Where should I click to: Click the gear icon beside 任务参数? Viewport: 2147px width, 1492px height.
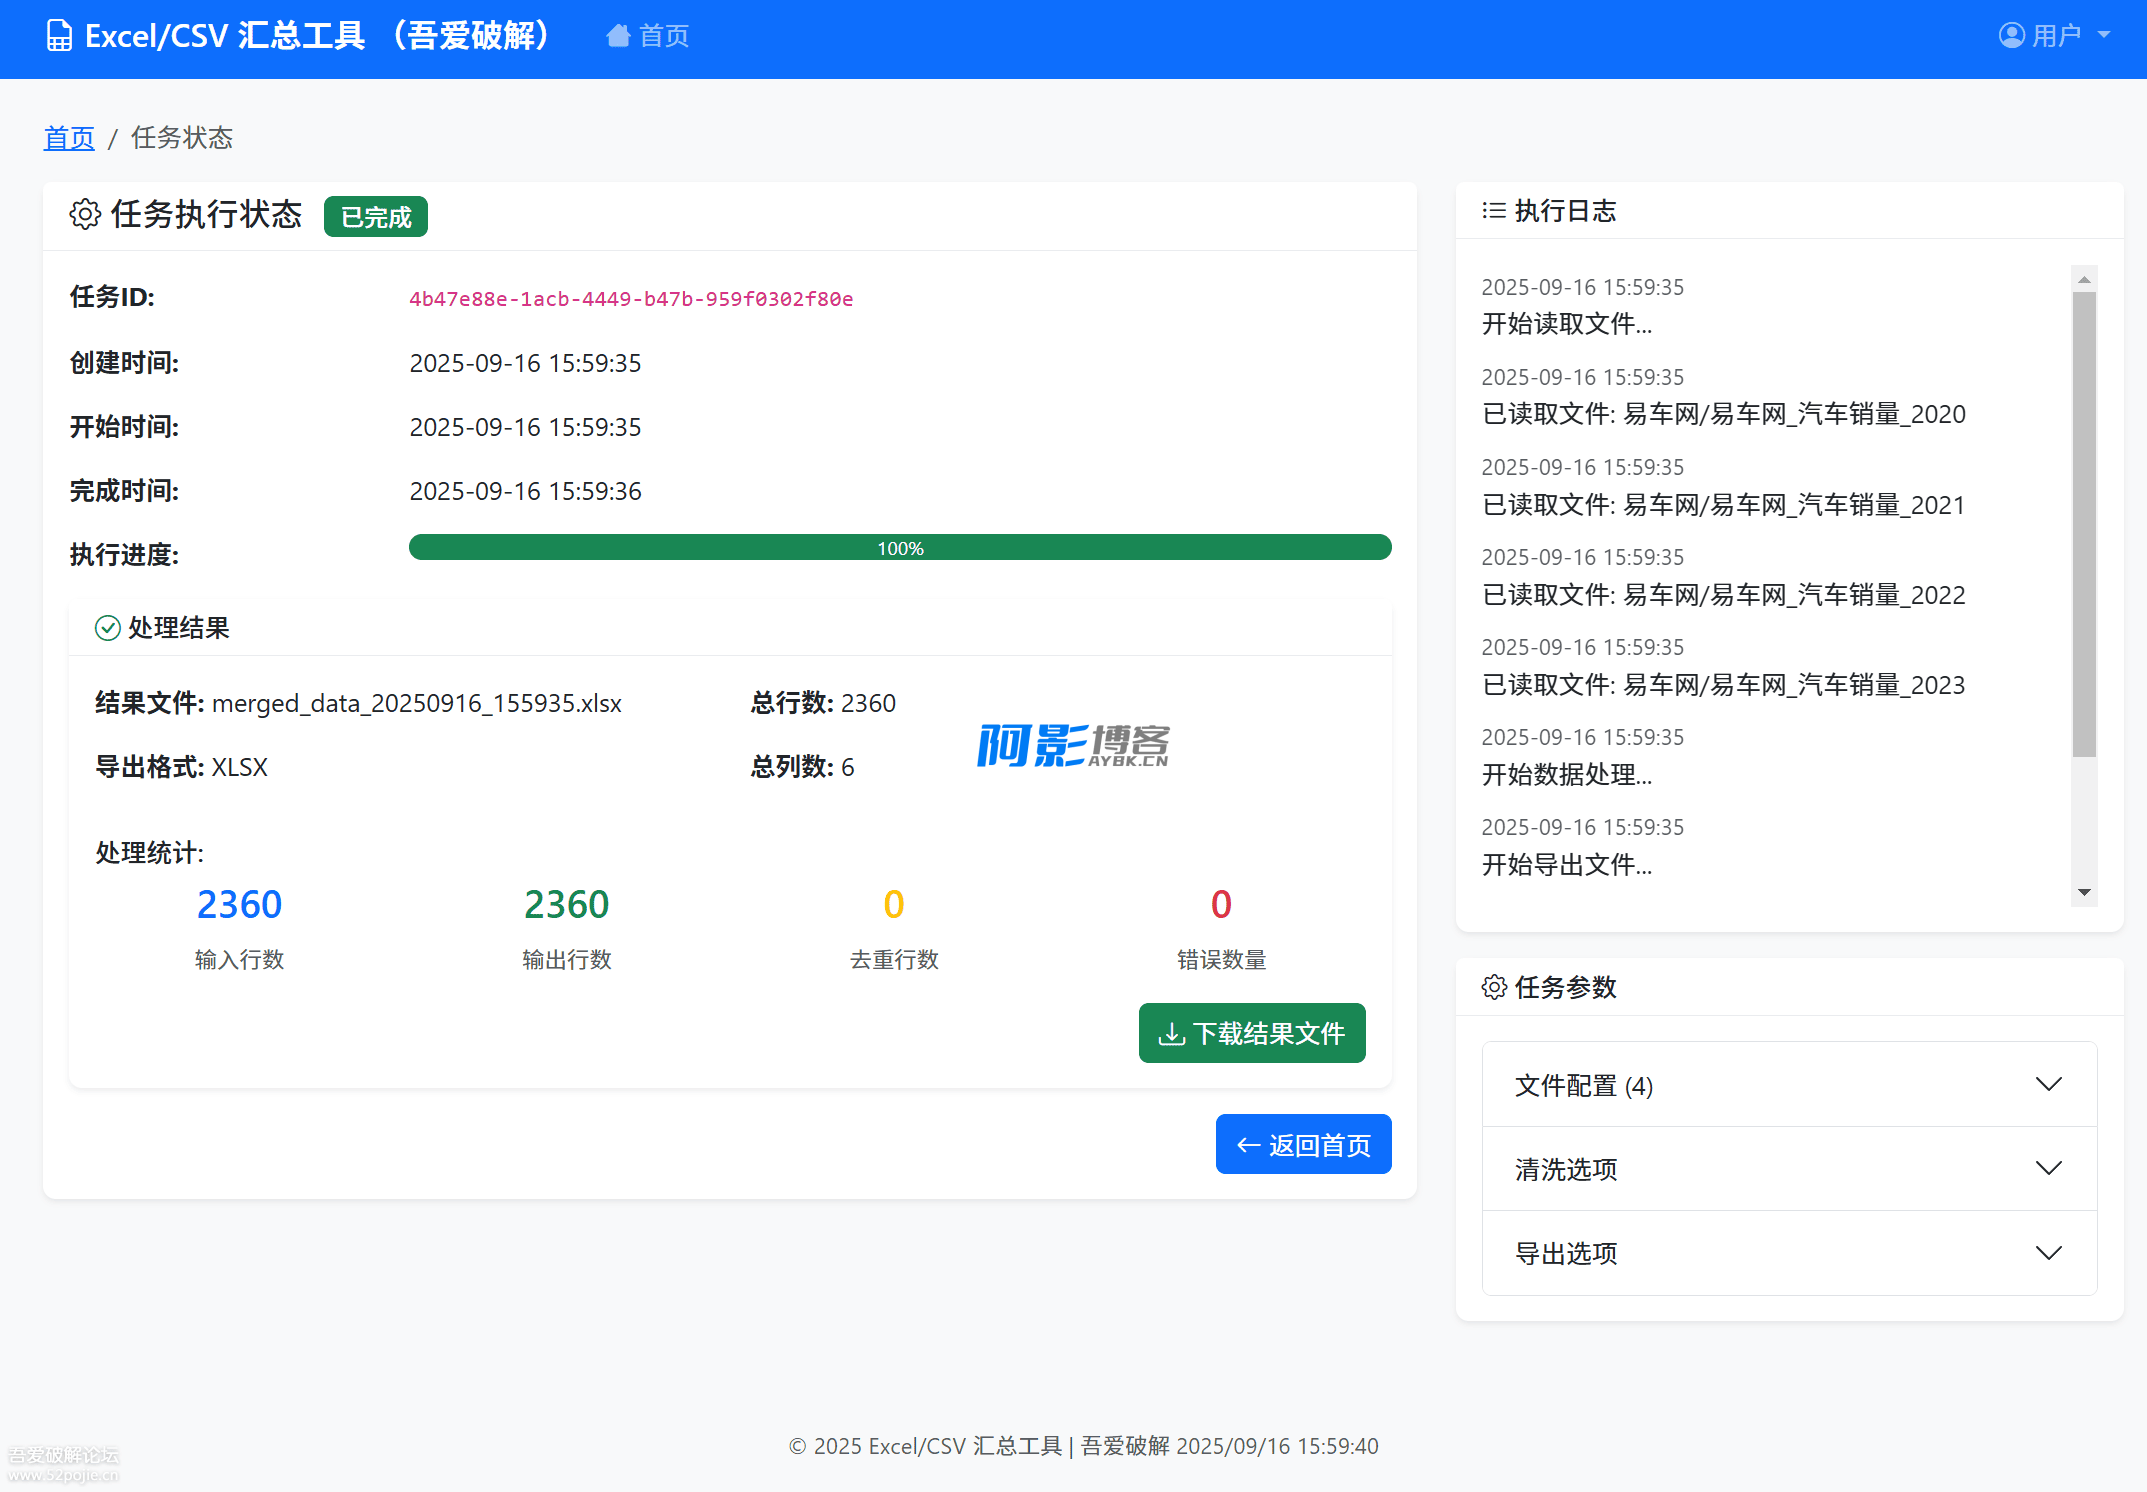(1494, 987)
